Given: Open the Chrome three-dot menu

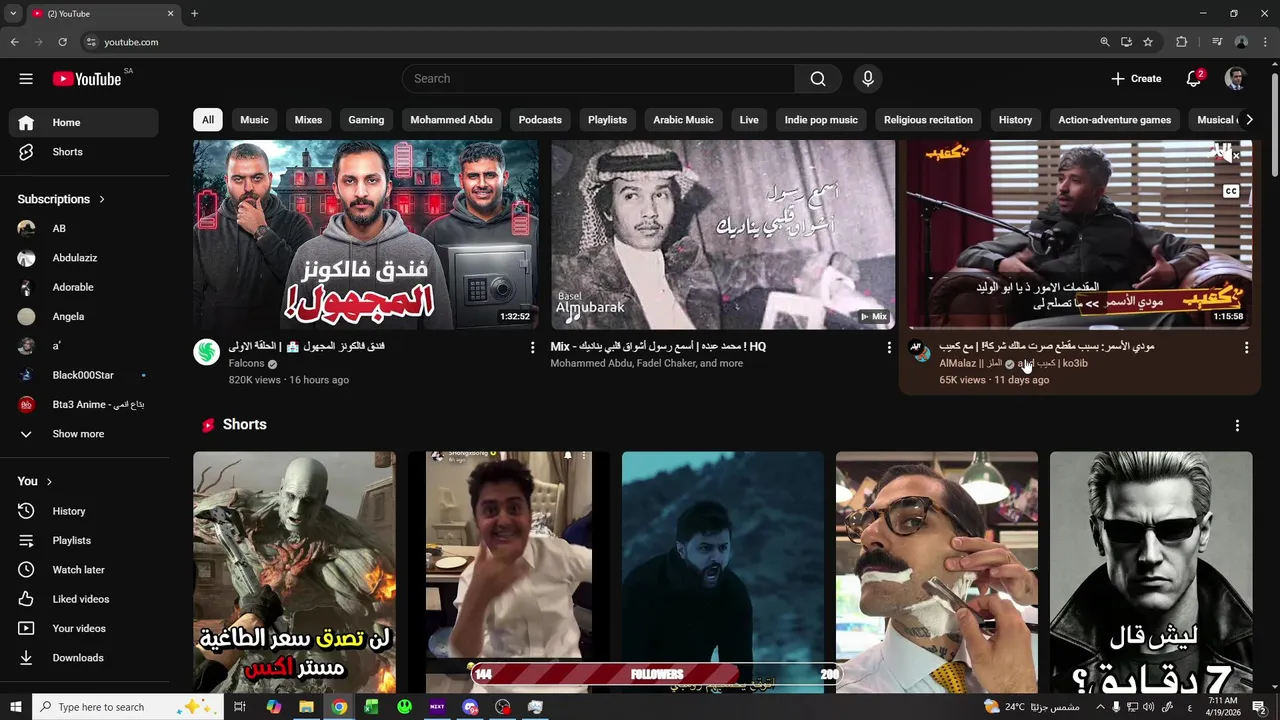Looking at the screenshot, I should (x=1264, y=42).
